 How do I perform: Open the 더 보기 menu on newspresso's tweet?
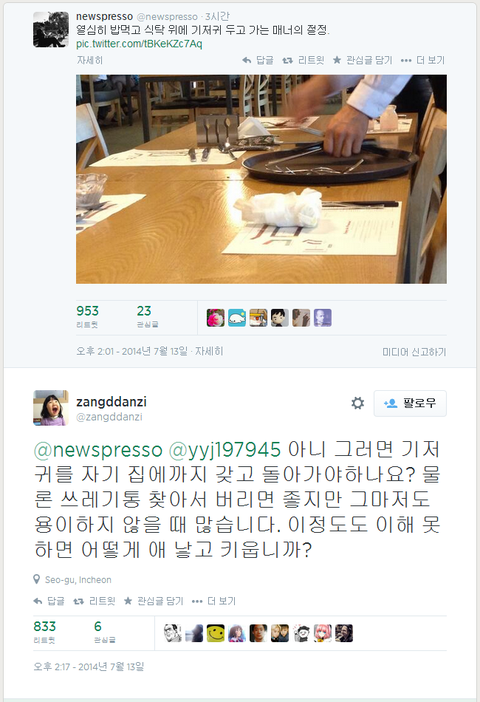(423, 60)
